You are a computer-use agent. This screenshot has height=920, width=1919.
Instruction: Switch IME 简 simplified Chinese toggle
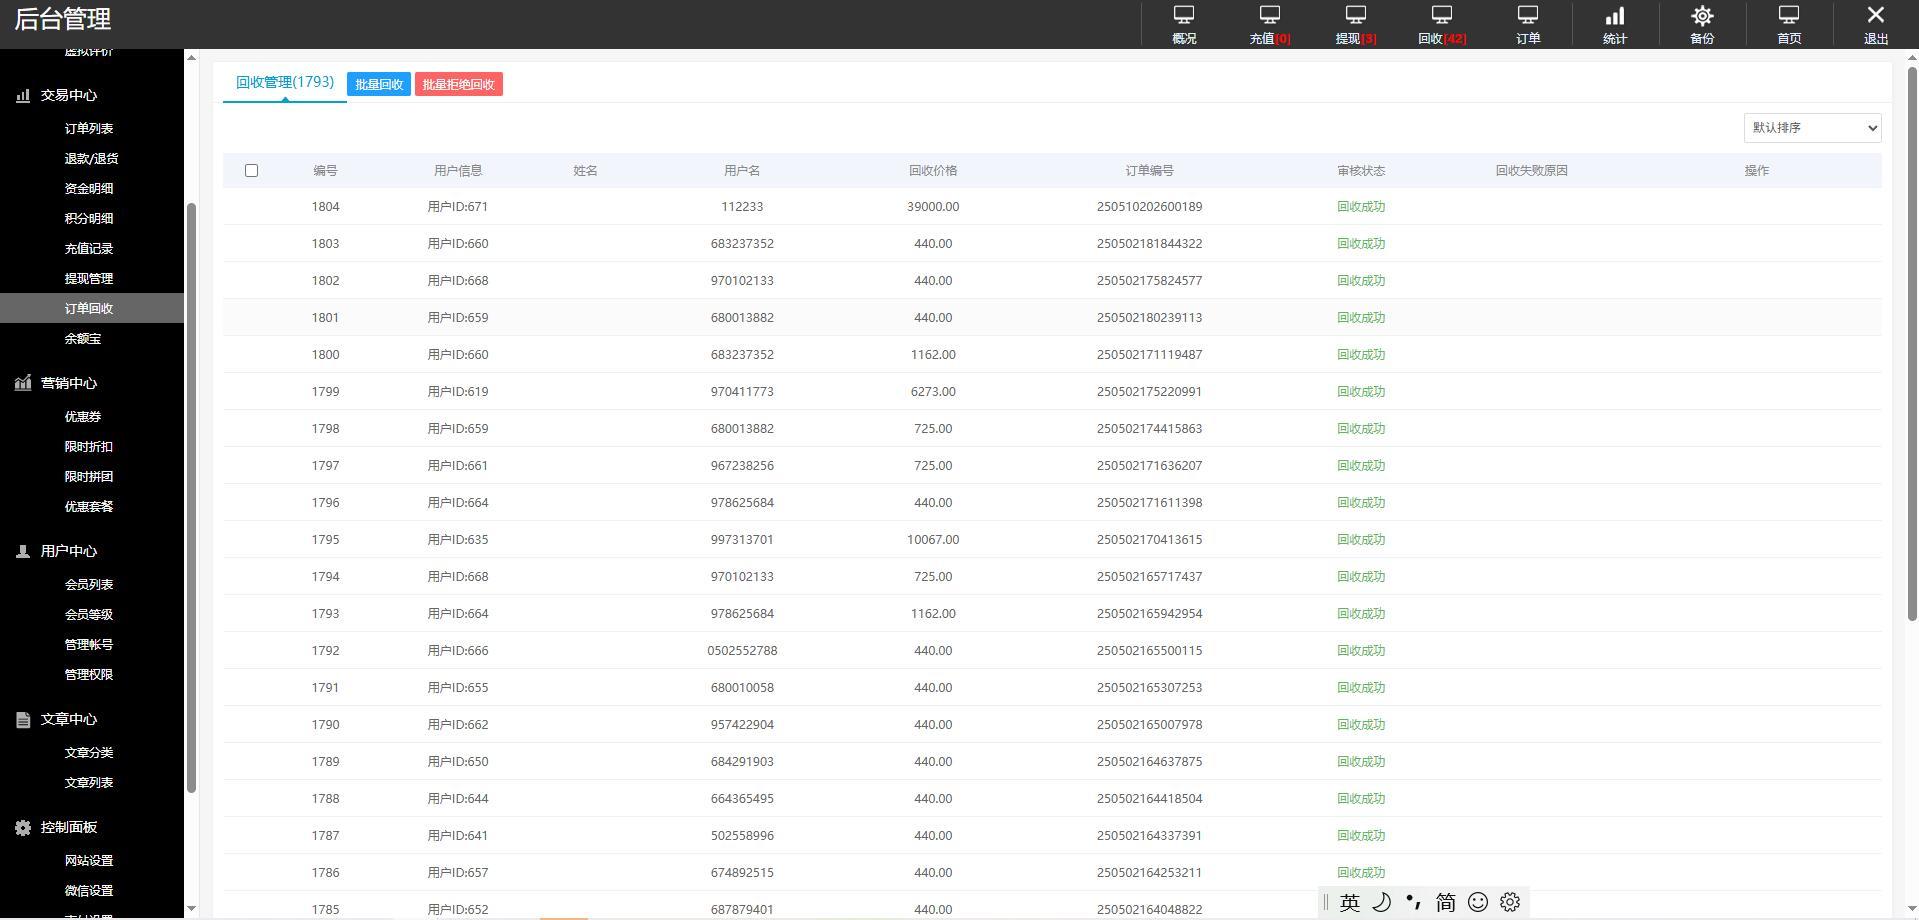[1445, 902]
